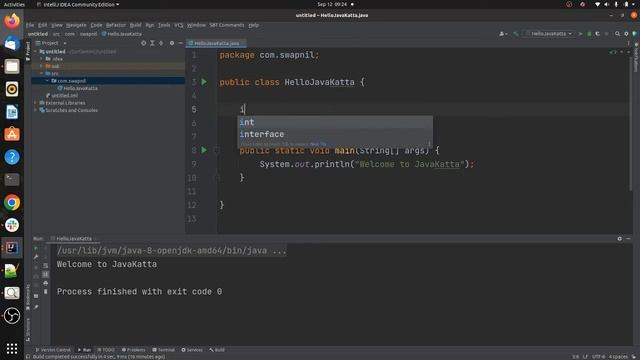Print the Run console output
Image resolution: width=640 pixels, height=360 pixels.
[45, 283]
